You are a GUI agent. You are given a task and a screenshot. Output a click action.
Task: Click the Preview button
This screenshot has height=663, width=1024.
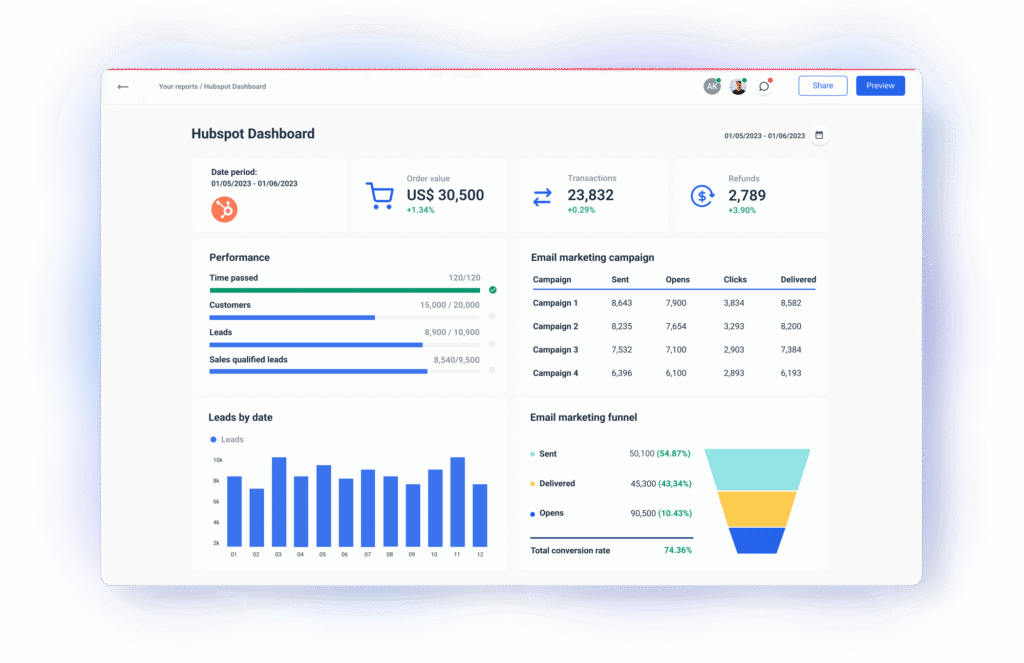point(880,86)
